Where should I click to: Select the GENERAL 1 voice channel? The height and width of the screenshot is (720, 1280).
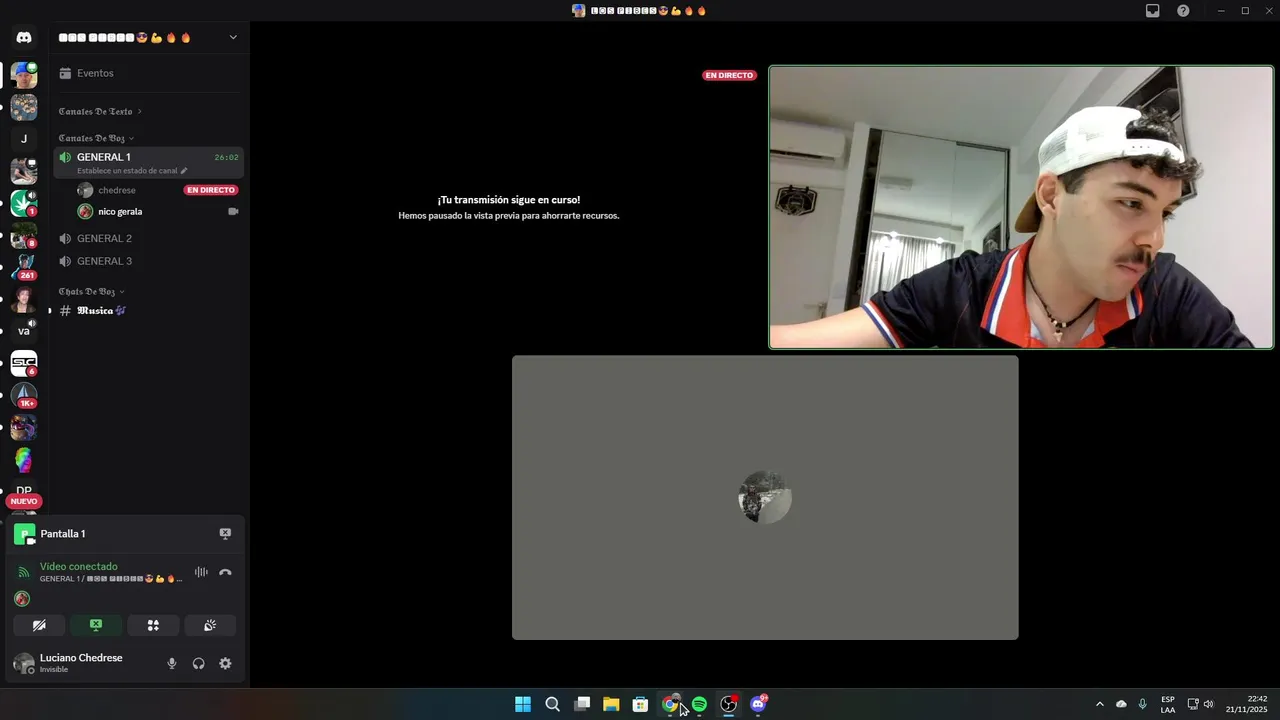(x=148, y=162)
